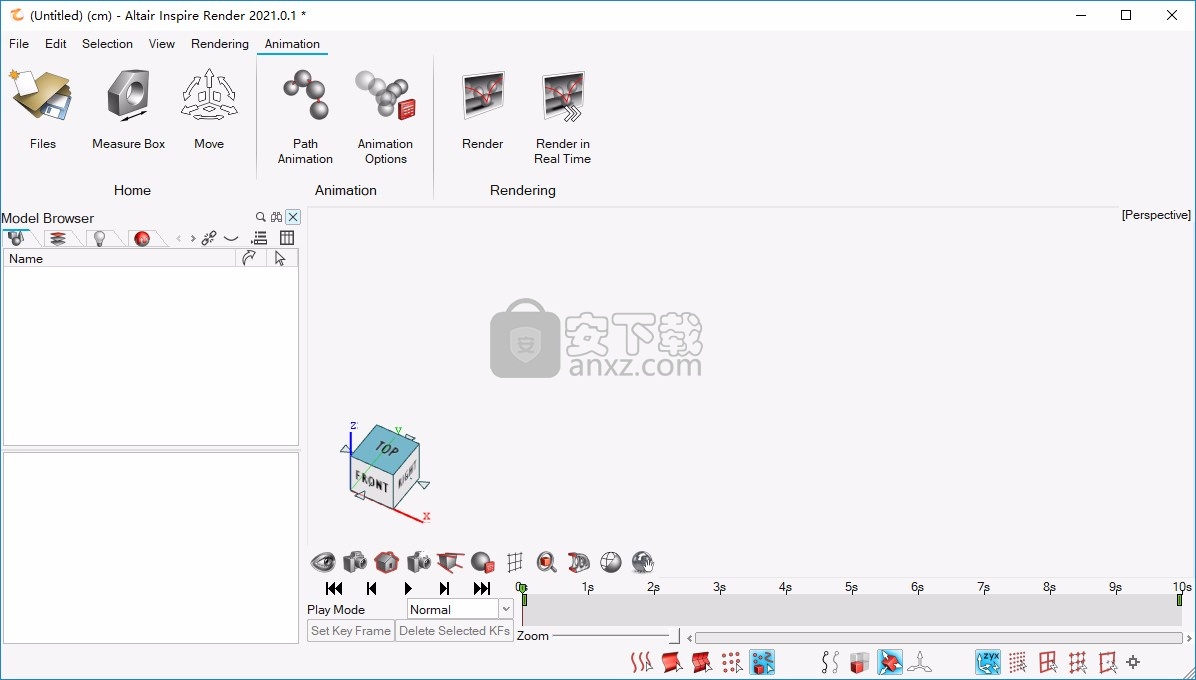Viewport: 1196px width, 680px height.
Task: Open the View menu
Action: tap(162, 43)
